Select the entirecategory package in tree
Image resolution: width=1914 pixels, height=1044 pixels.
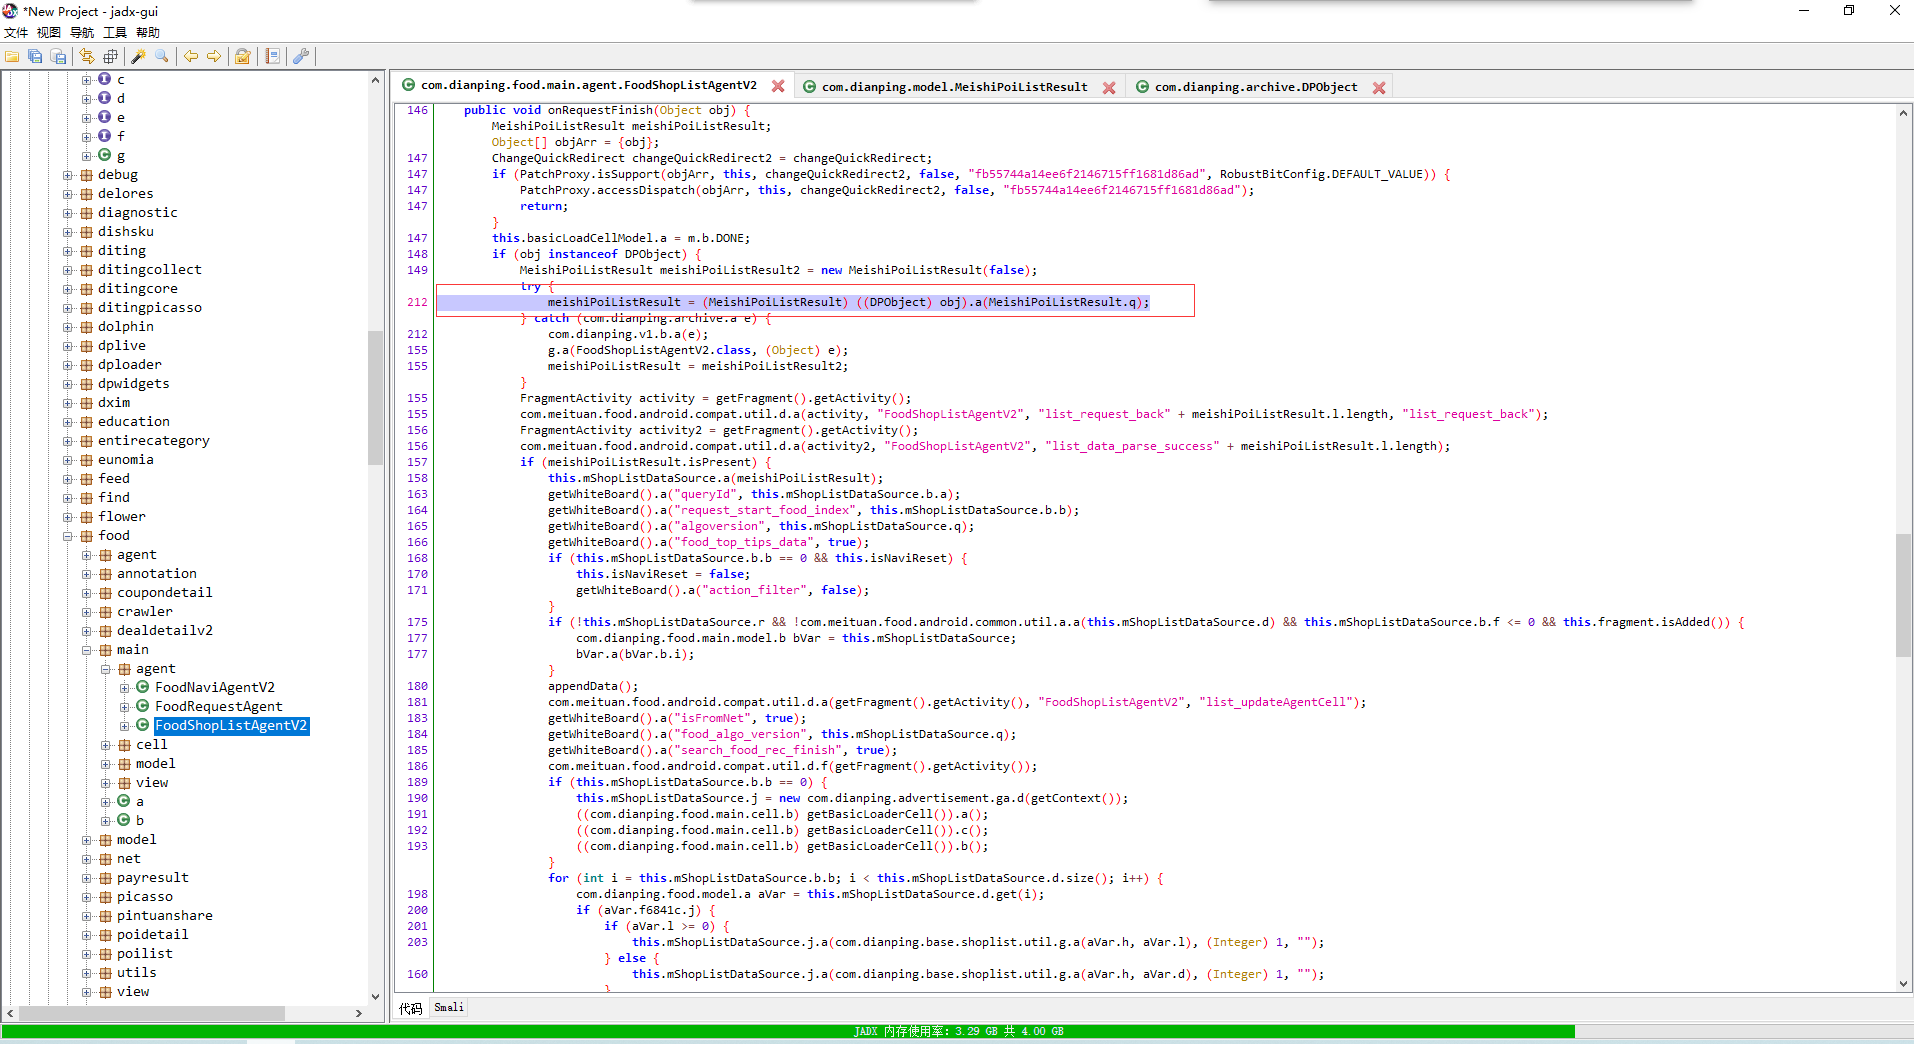(154, 441)
